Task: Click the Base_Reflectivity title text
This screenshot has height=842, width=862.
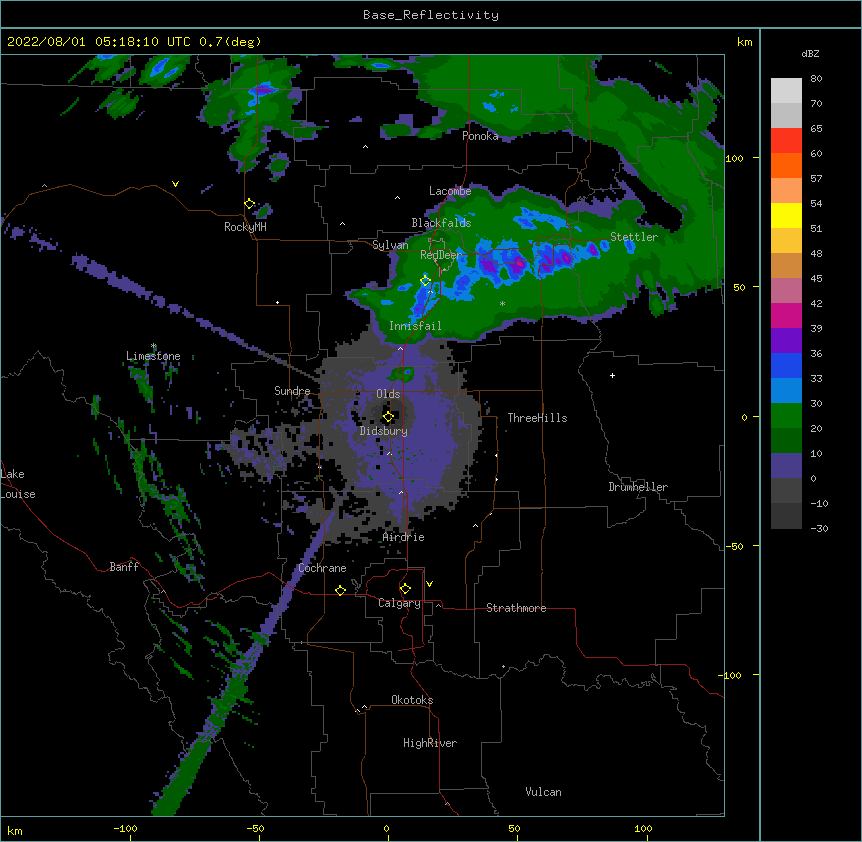Action: pyautogui.click(x=431, y=15)
